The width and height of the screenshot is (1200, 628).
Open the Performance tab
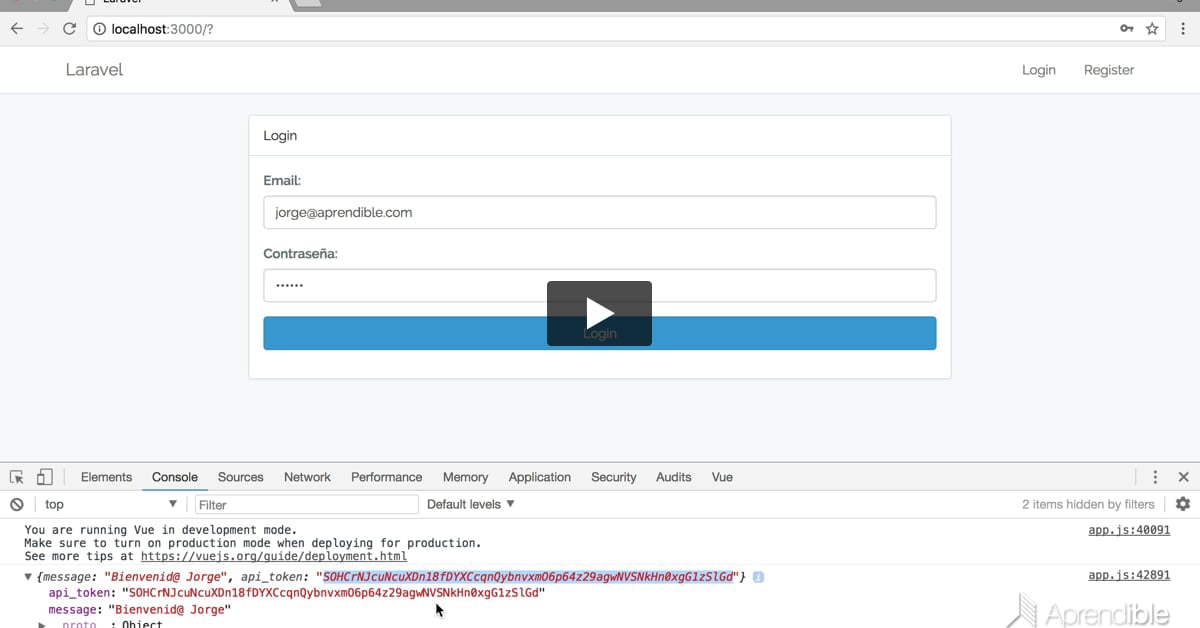coord(386,477)
